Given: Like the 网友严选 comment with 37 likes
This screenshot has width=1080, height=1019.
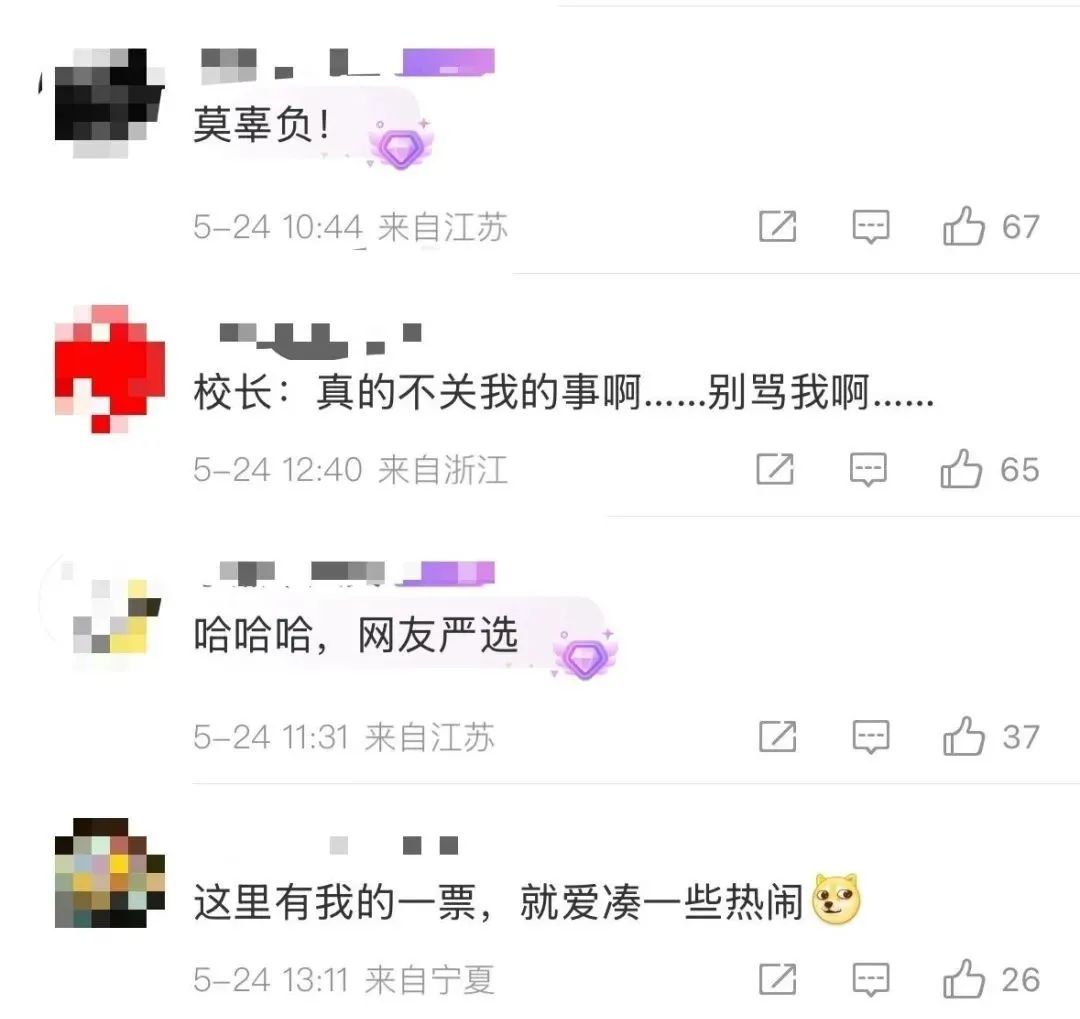Looking at the screenshot, I should (x=964, y=737).
